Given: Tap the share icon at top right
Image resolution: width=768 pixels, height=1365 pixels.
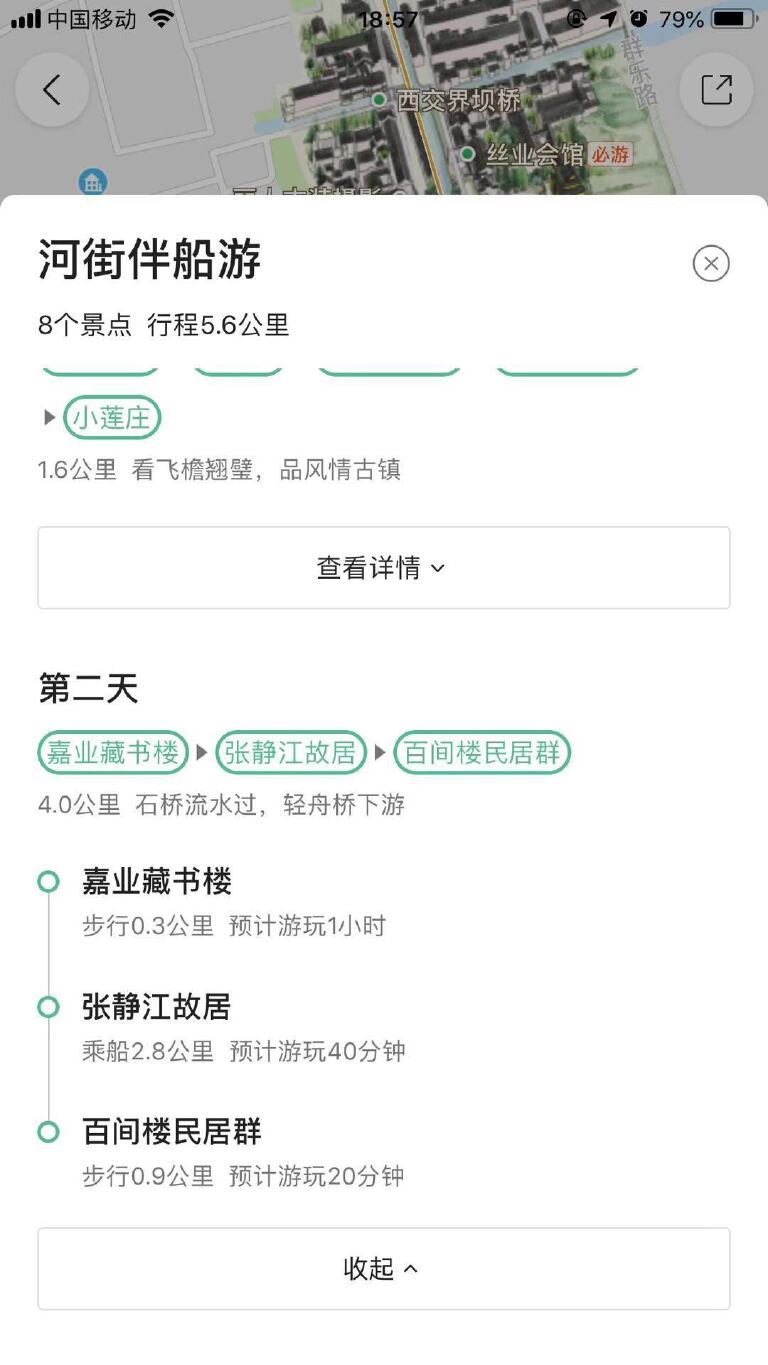Looking at the screenshot, I should click(716, 90).
